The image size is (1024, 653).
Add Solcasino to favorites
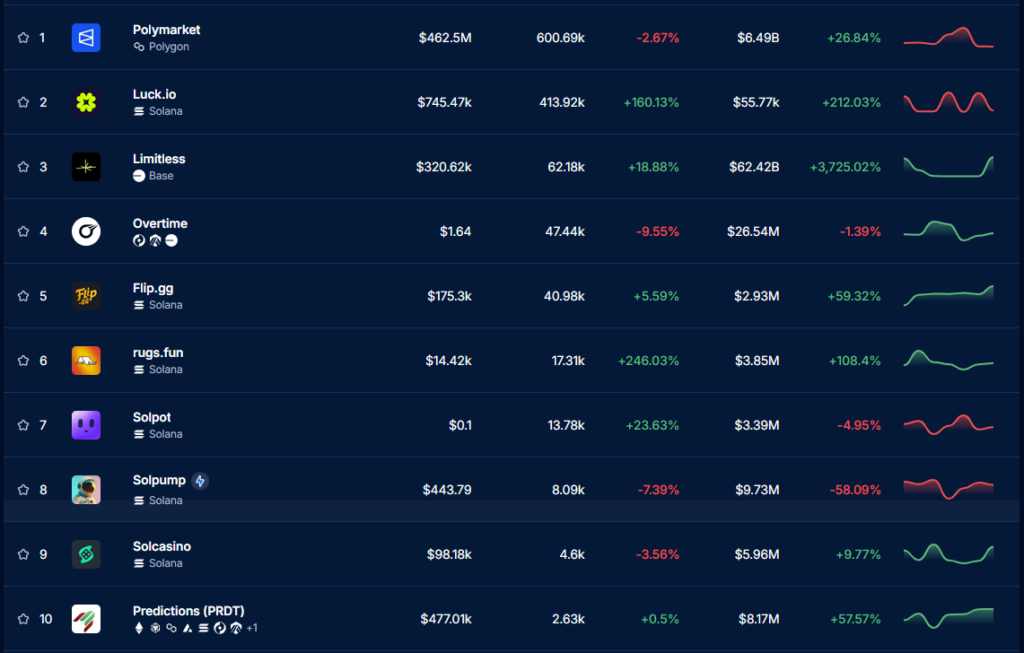coord(24,555)
